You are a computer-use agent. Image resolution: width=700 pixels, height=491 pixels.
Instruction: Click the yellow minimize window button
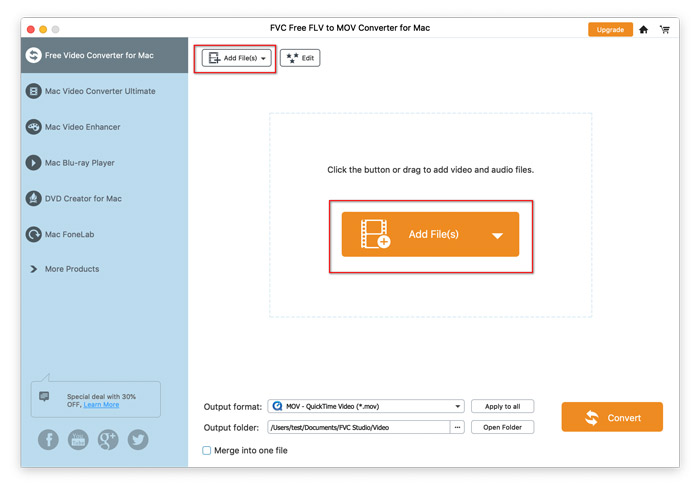click(x=43, y=29)
